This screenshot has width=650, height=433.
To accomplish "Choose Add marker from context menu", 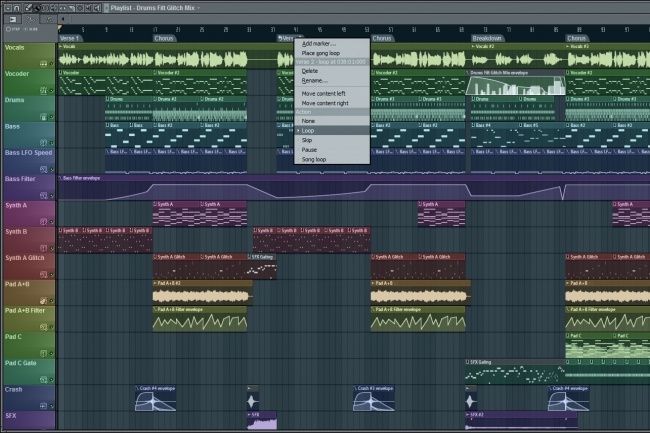I will [332, 44].
